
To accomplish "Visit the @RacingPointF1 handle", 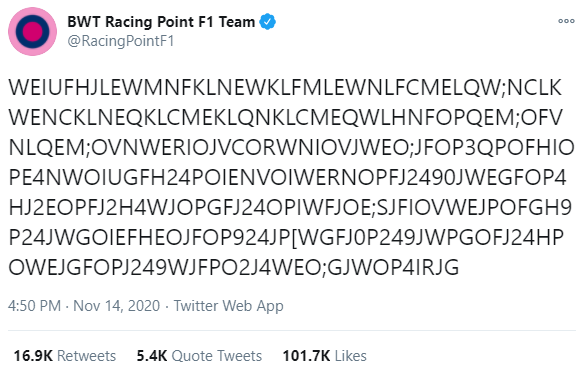I will [121, 41].
